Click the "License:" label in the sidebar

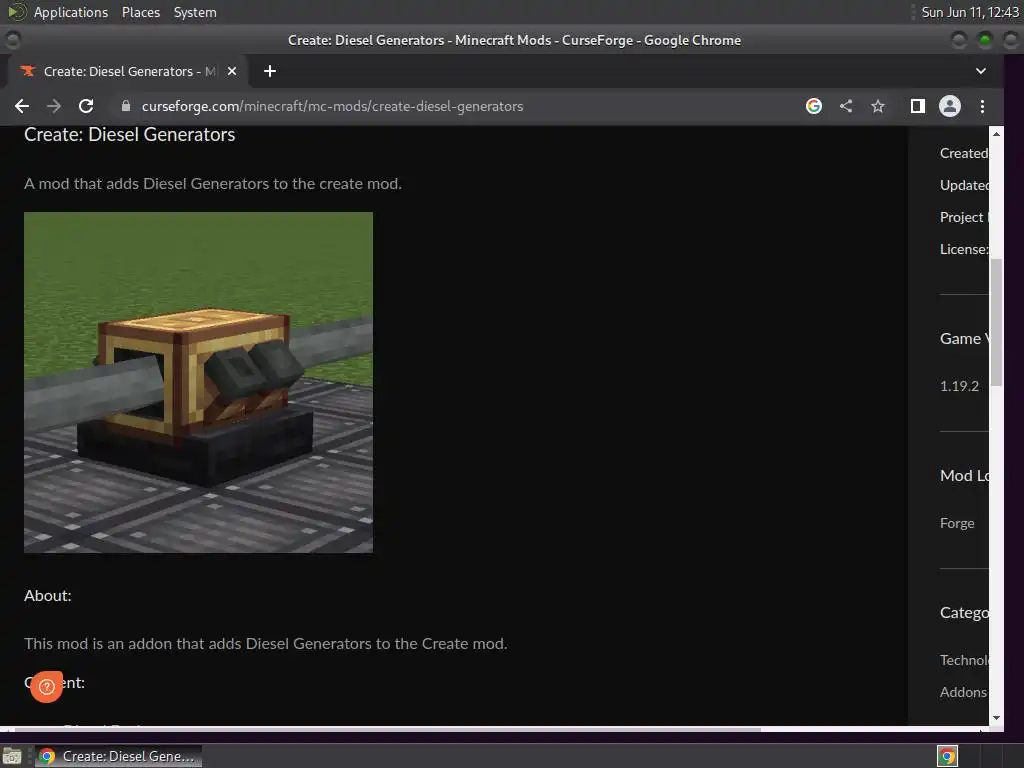point(964,249)
